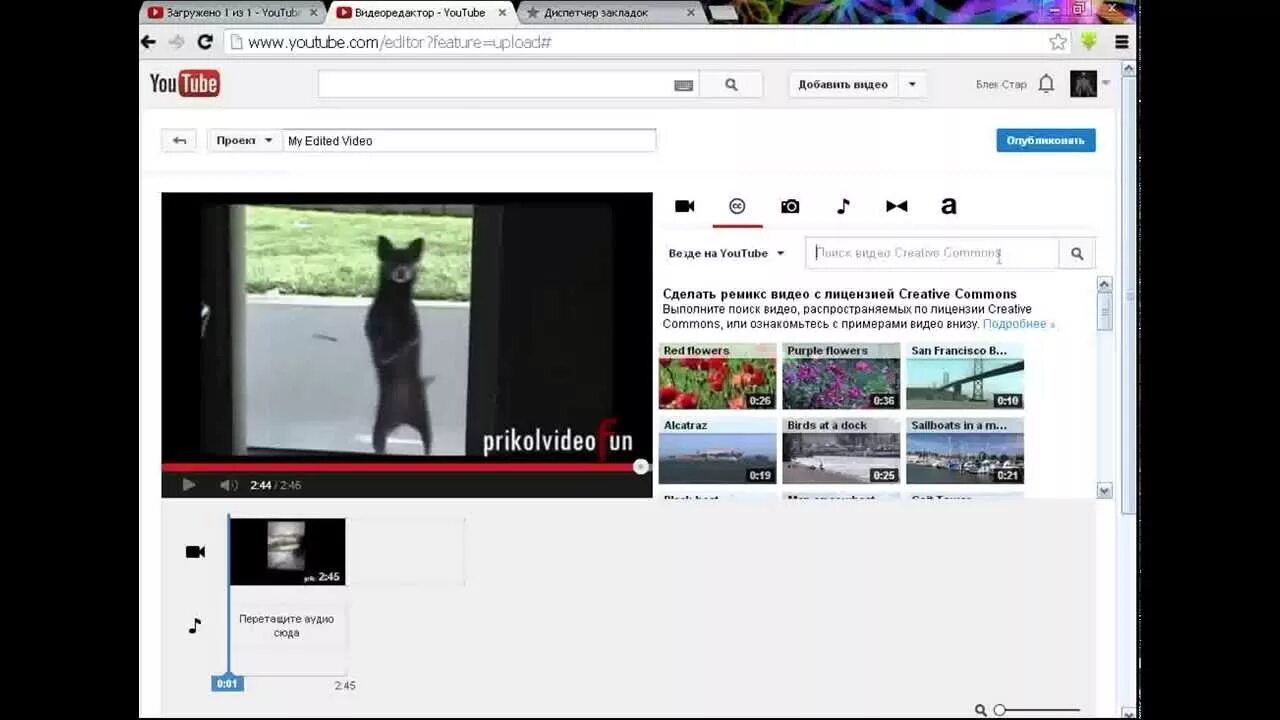The image size is (1280, 720).
Task: Click the browser forward arrow
Action: coord(176,42)
